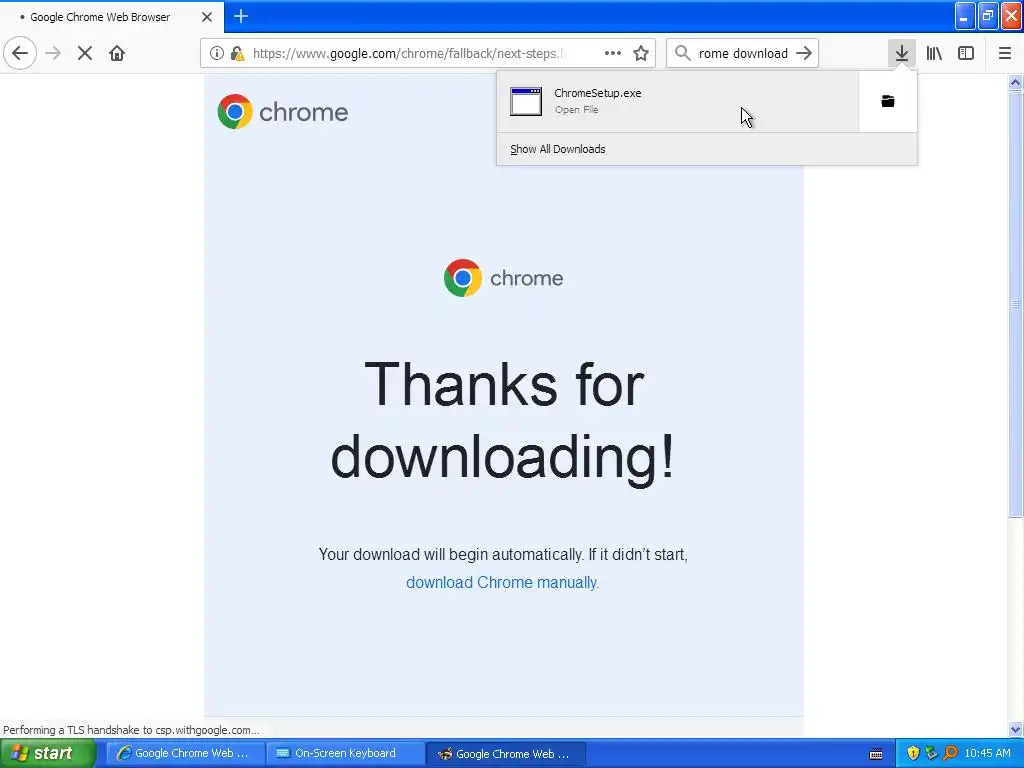Click the scrollbar up arrow

click(x=1015, y=82)
